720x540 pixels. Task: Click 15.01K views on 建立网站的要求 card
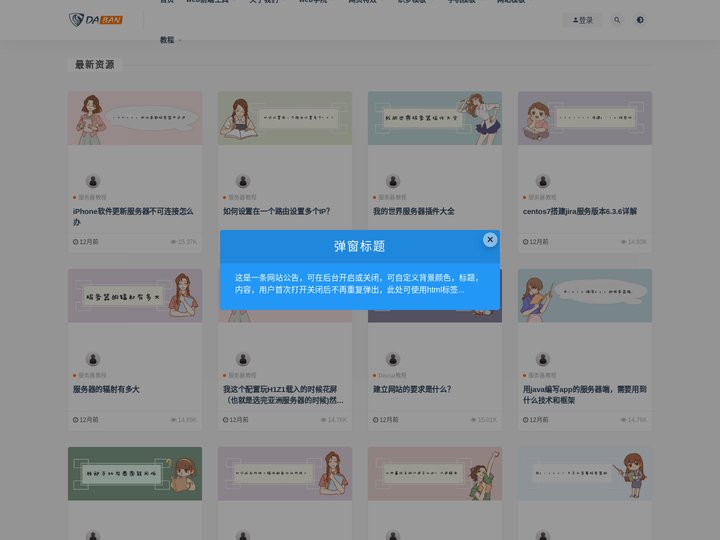(x=484, y=420)
